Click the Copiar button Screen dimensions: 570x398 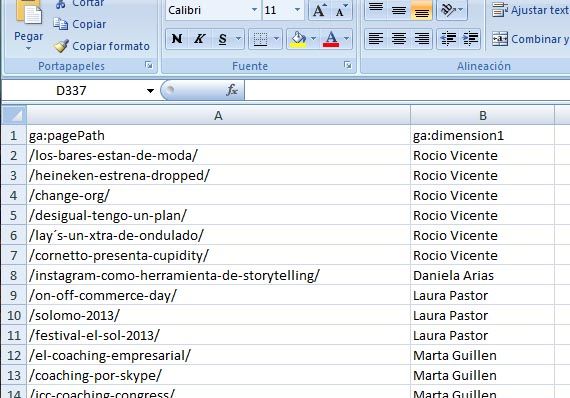(x=80, y=24)
